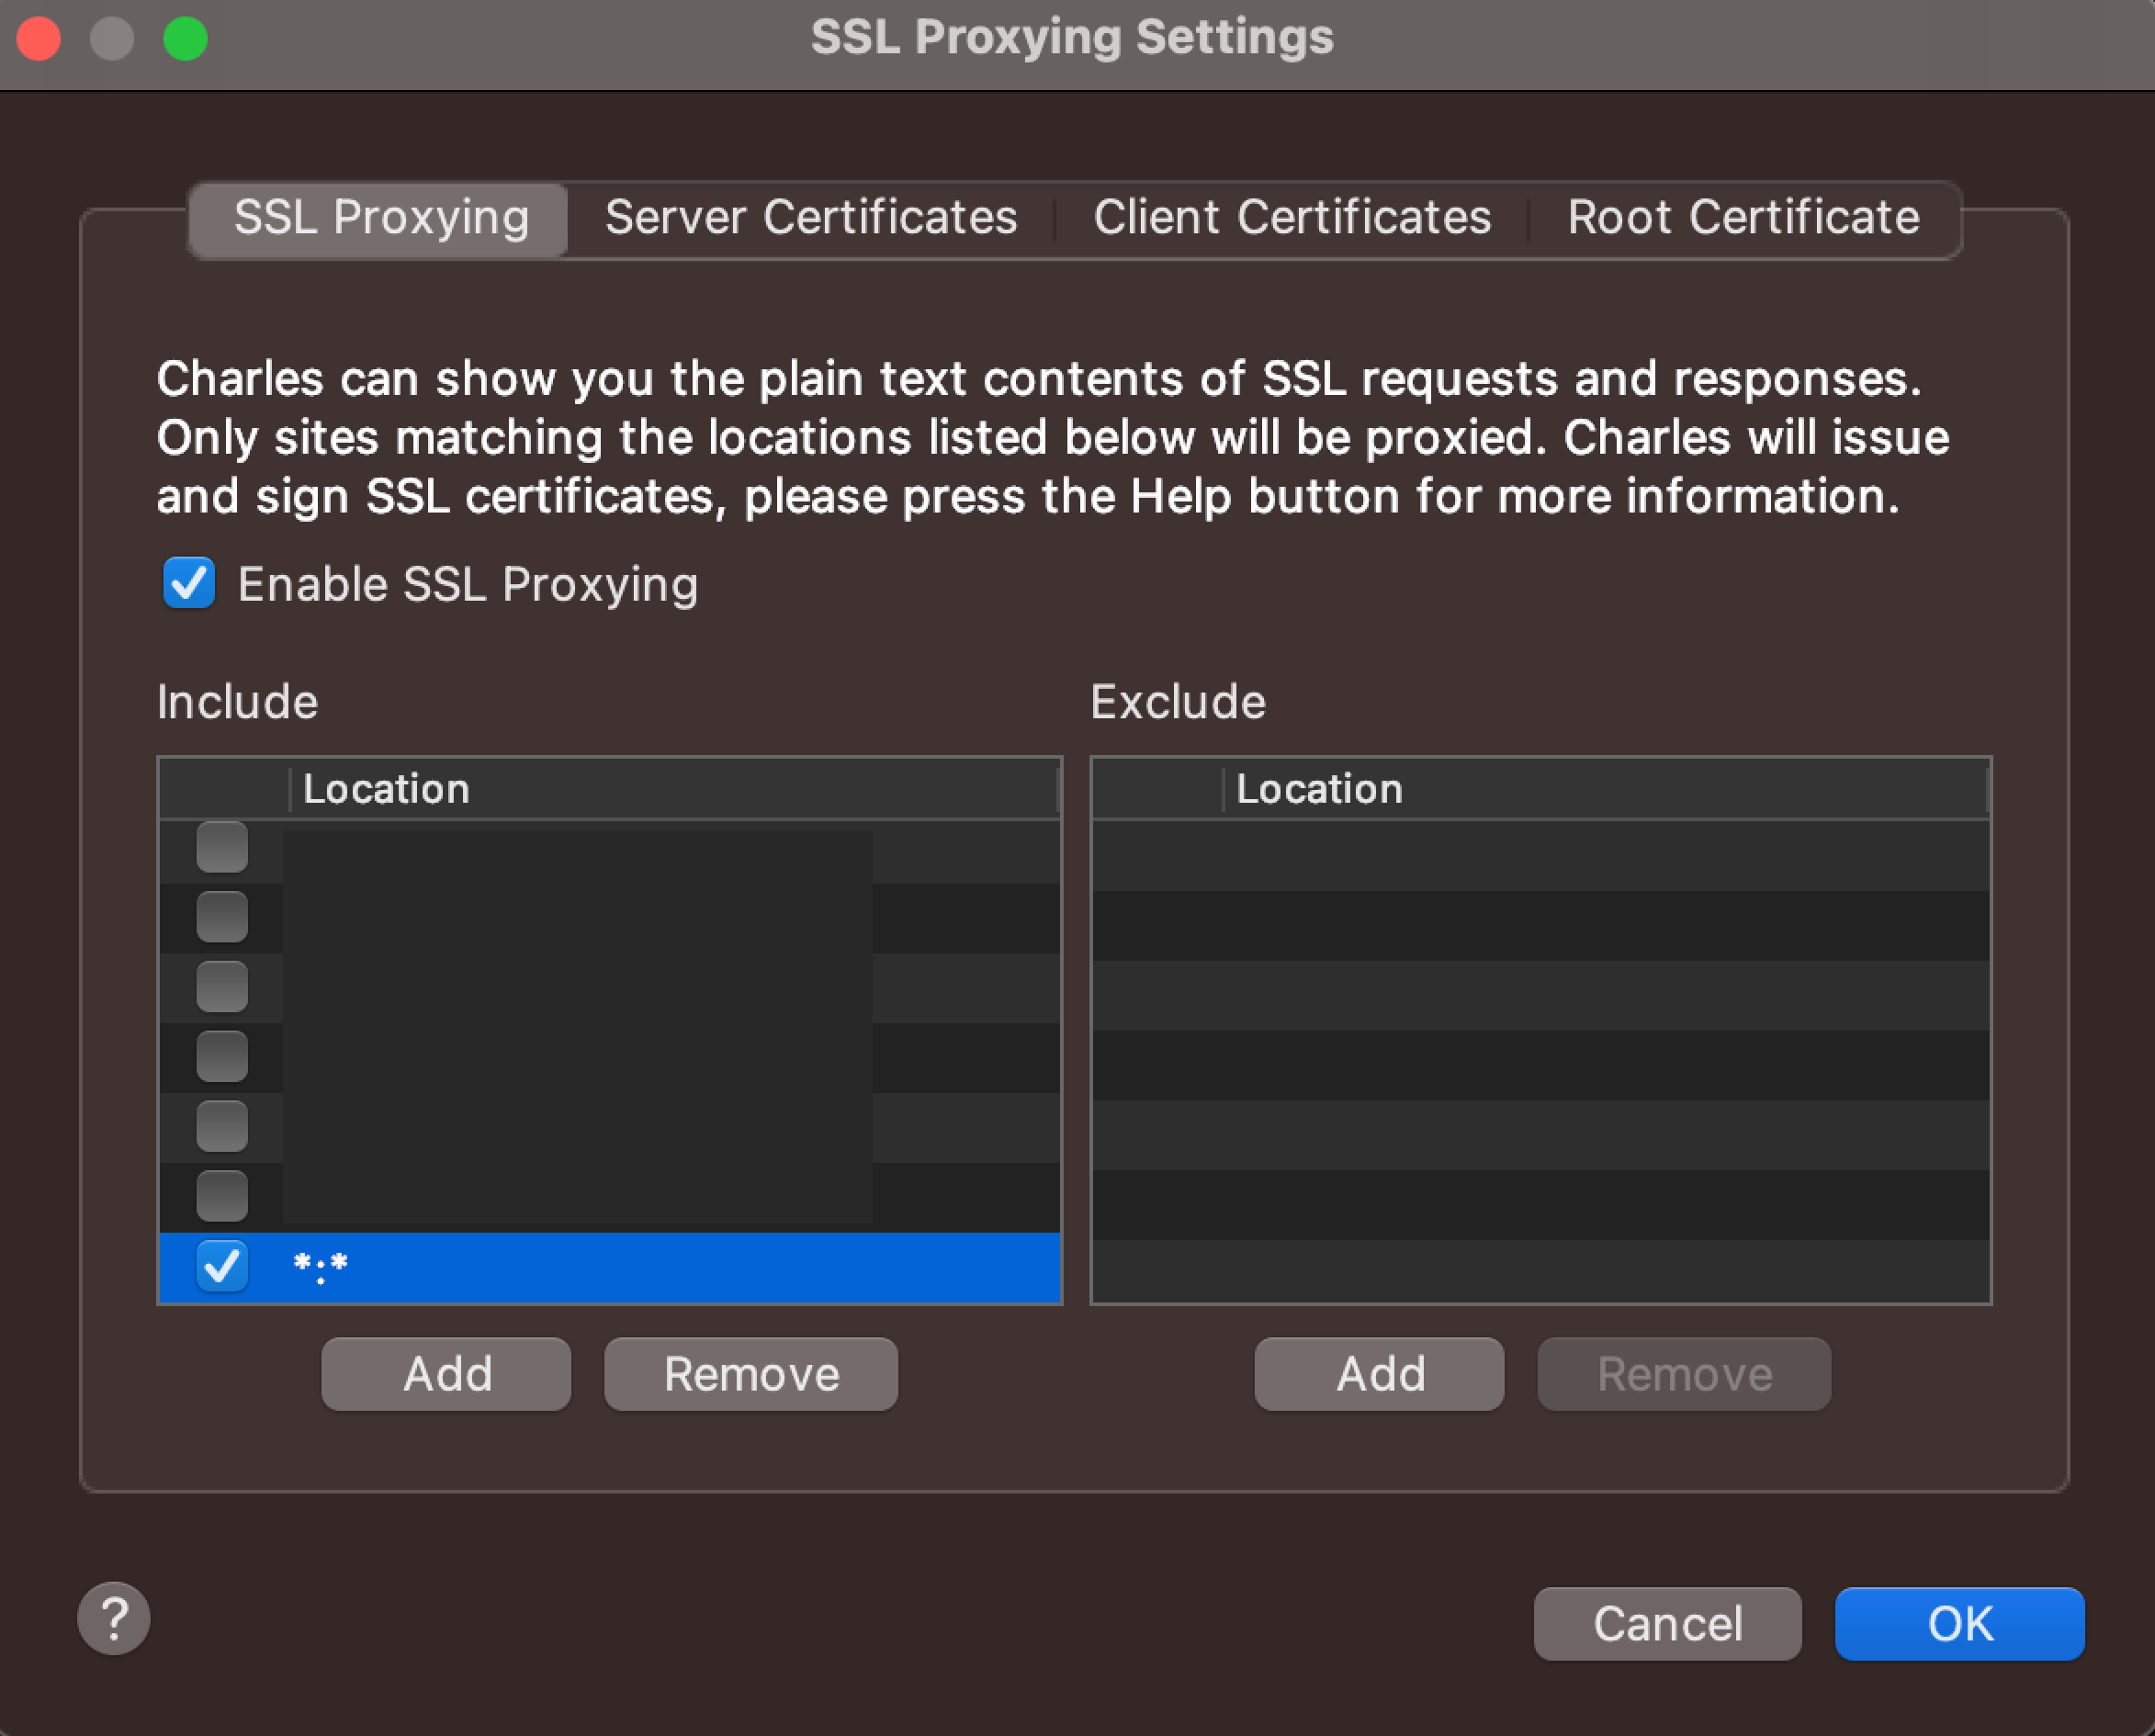
Task: Add a new Exclude location
Action: [x=1380, y=1374]
